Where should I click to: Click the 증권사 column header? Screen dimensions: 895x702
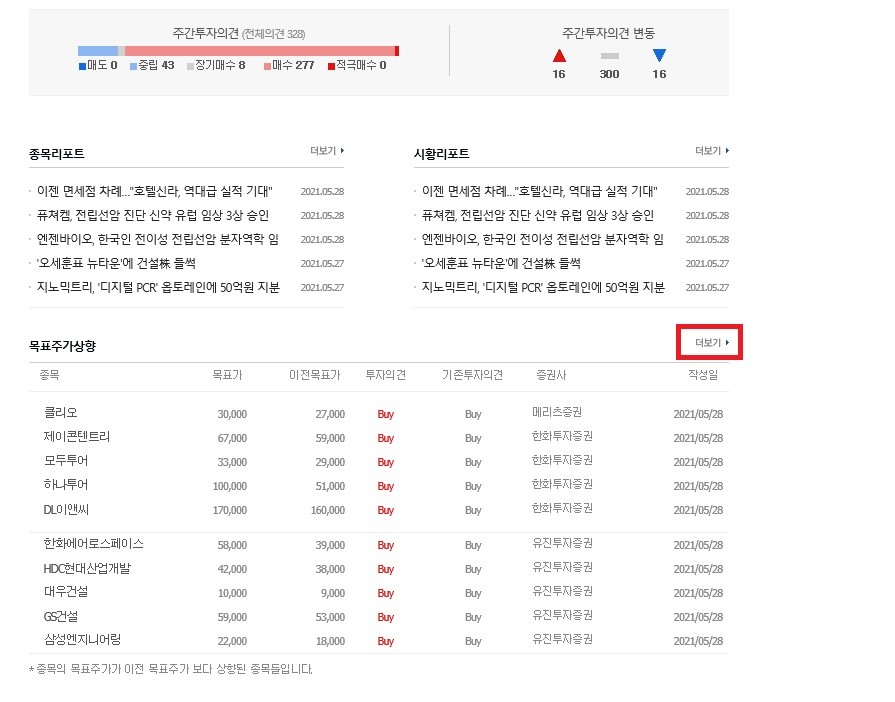pos(551,375)
